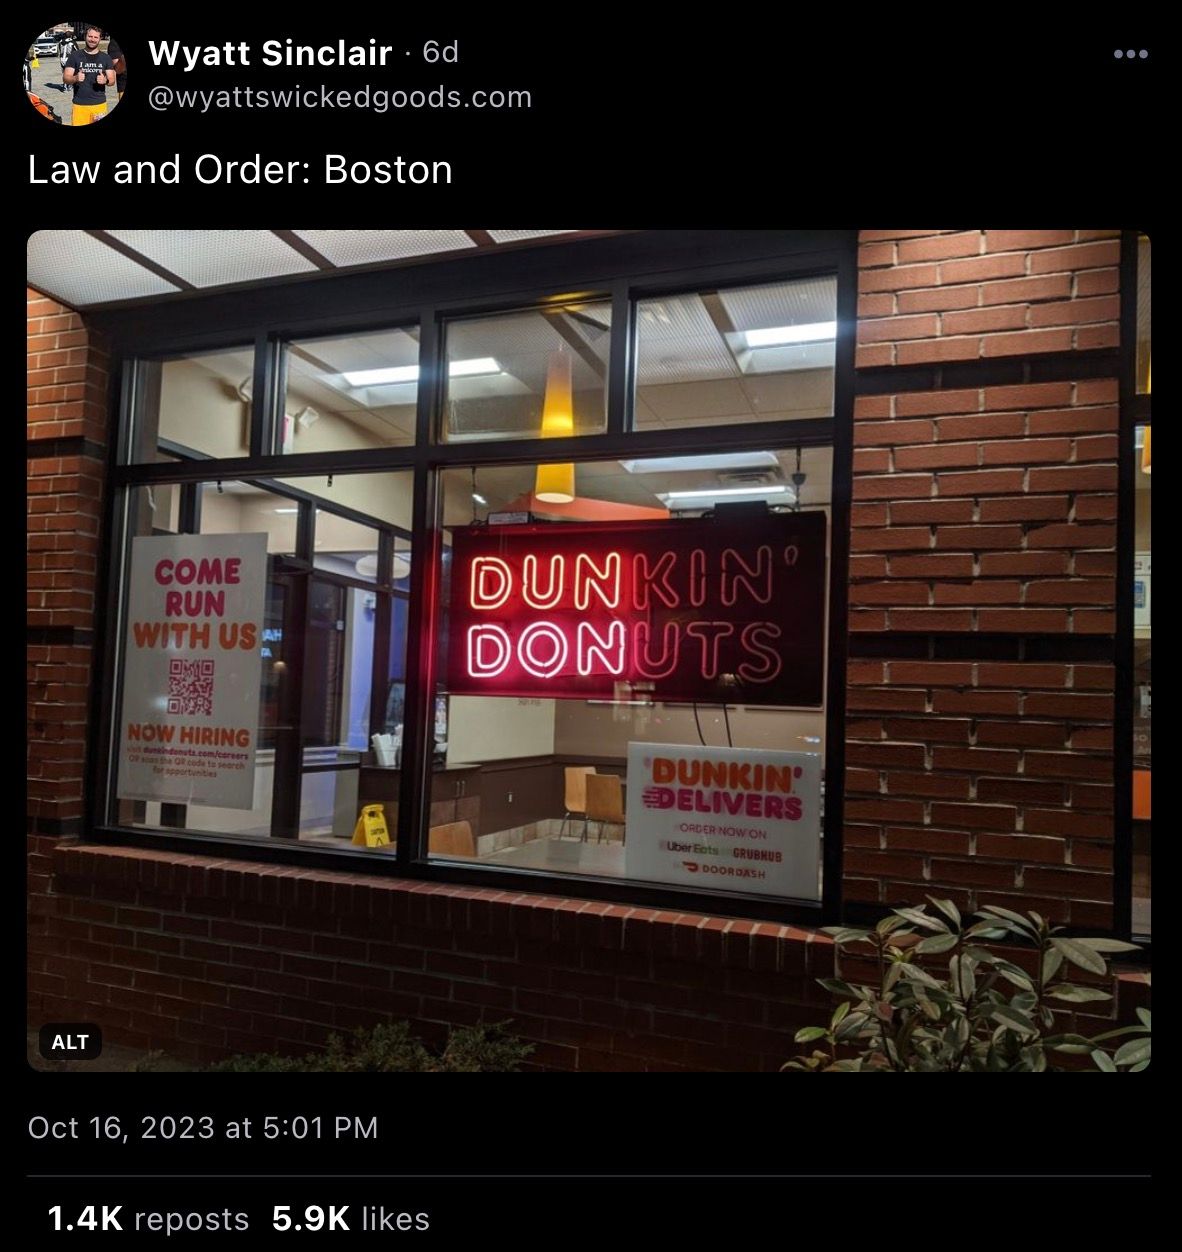The height and width of the screenshot is (1252, 1182).
Task: Open the three-dot more options menu
Action: click(x=1130, y=54)
